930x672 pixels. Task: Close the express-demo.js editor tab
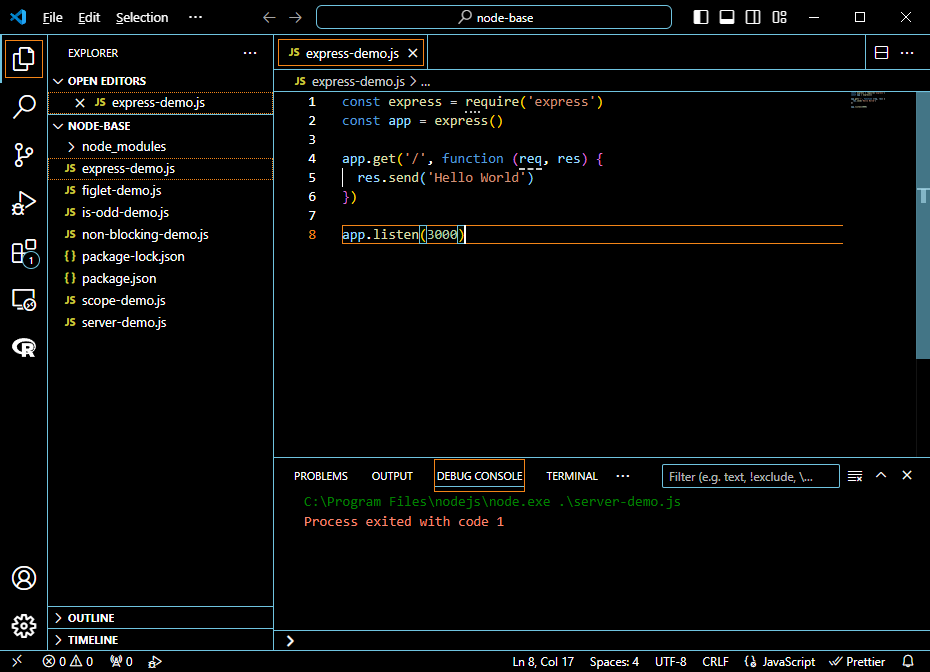(x=413, y=53)
